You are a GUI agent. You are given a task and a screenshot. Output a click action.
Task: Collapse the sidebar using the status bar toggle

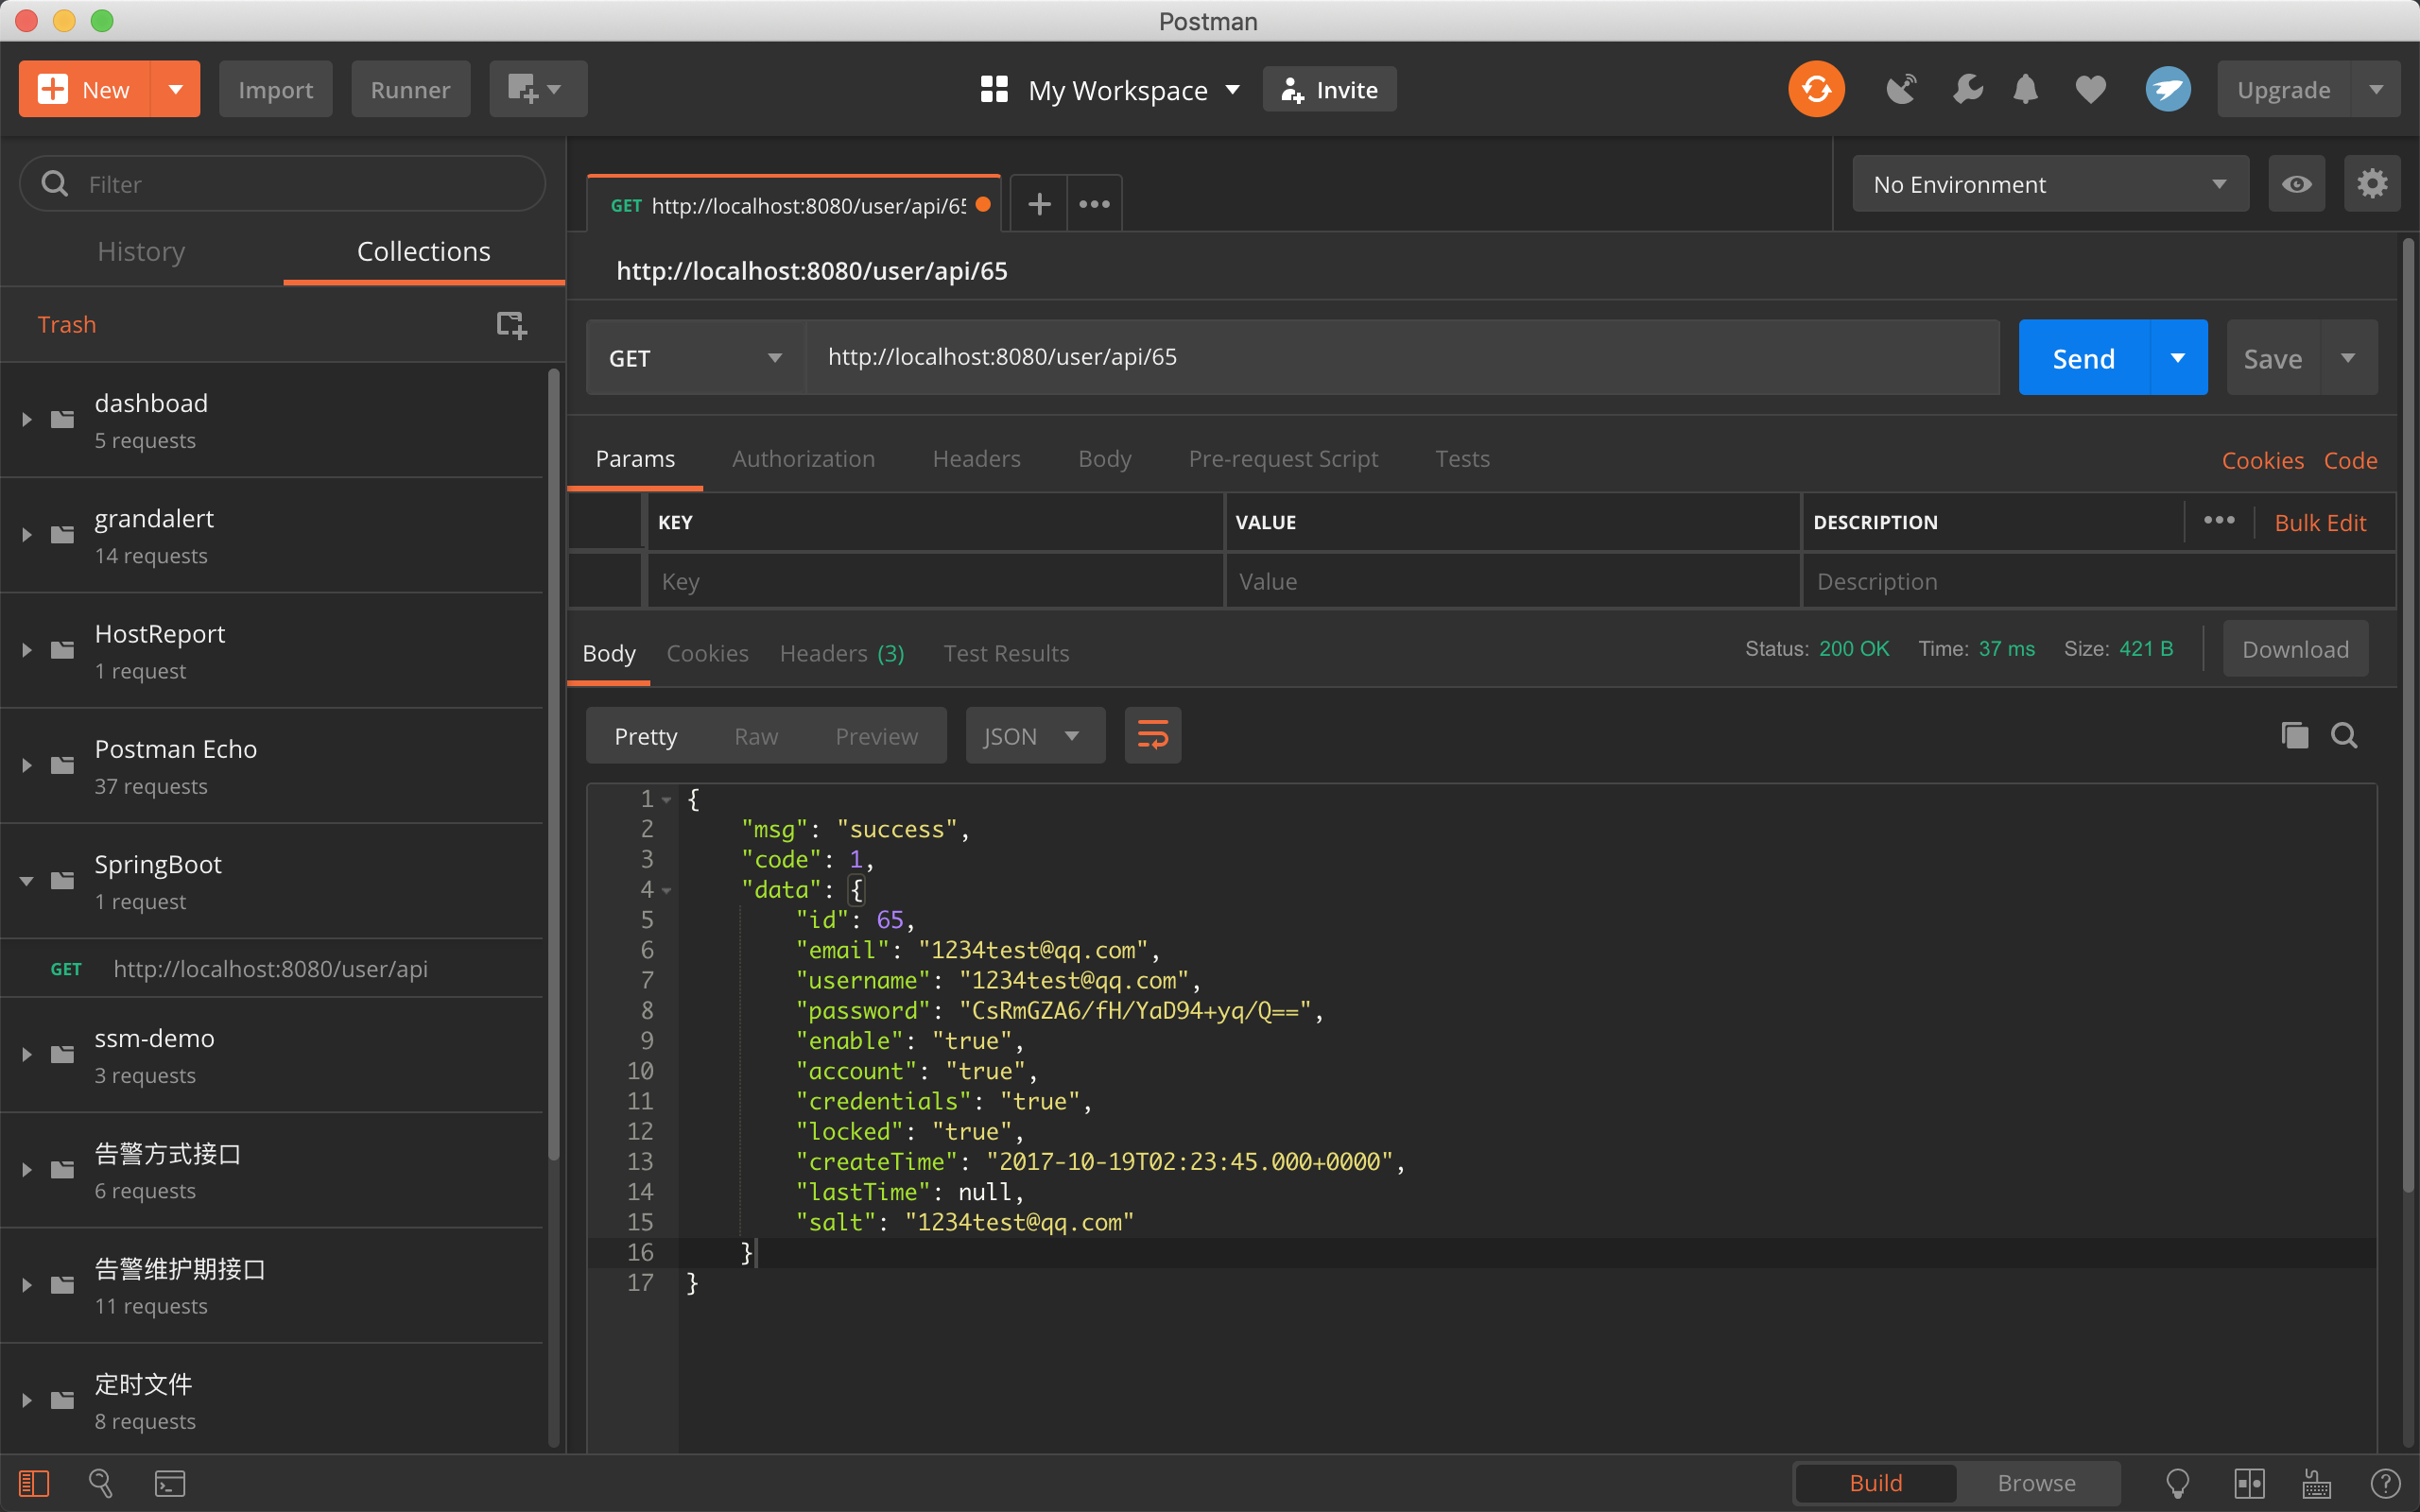(x=33, y=1483)
